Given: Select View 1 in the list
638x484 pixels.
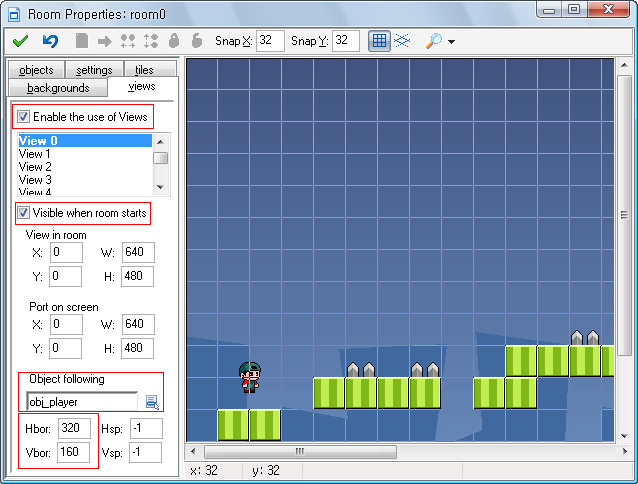Looking at the screenshot, I should [85, 154].
